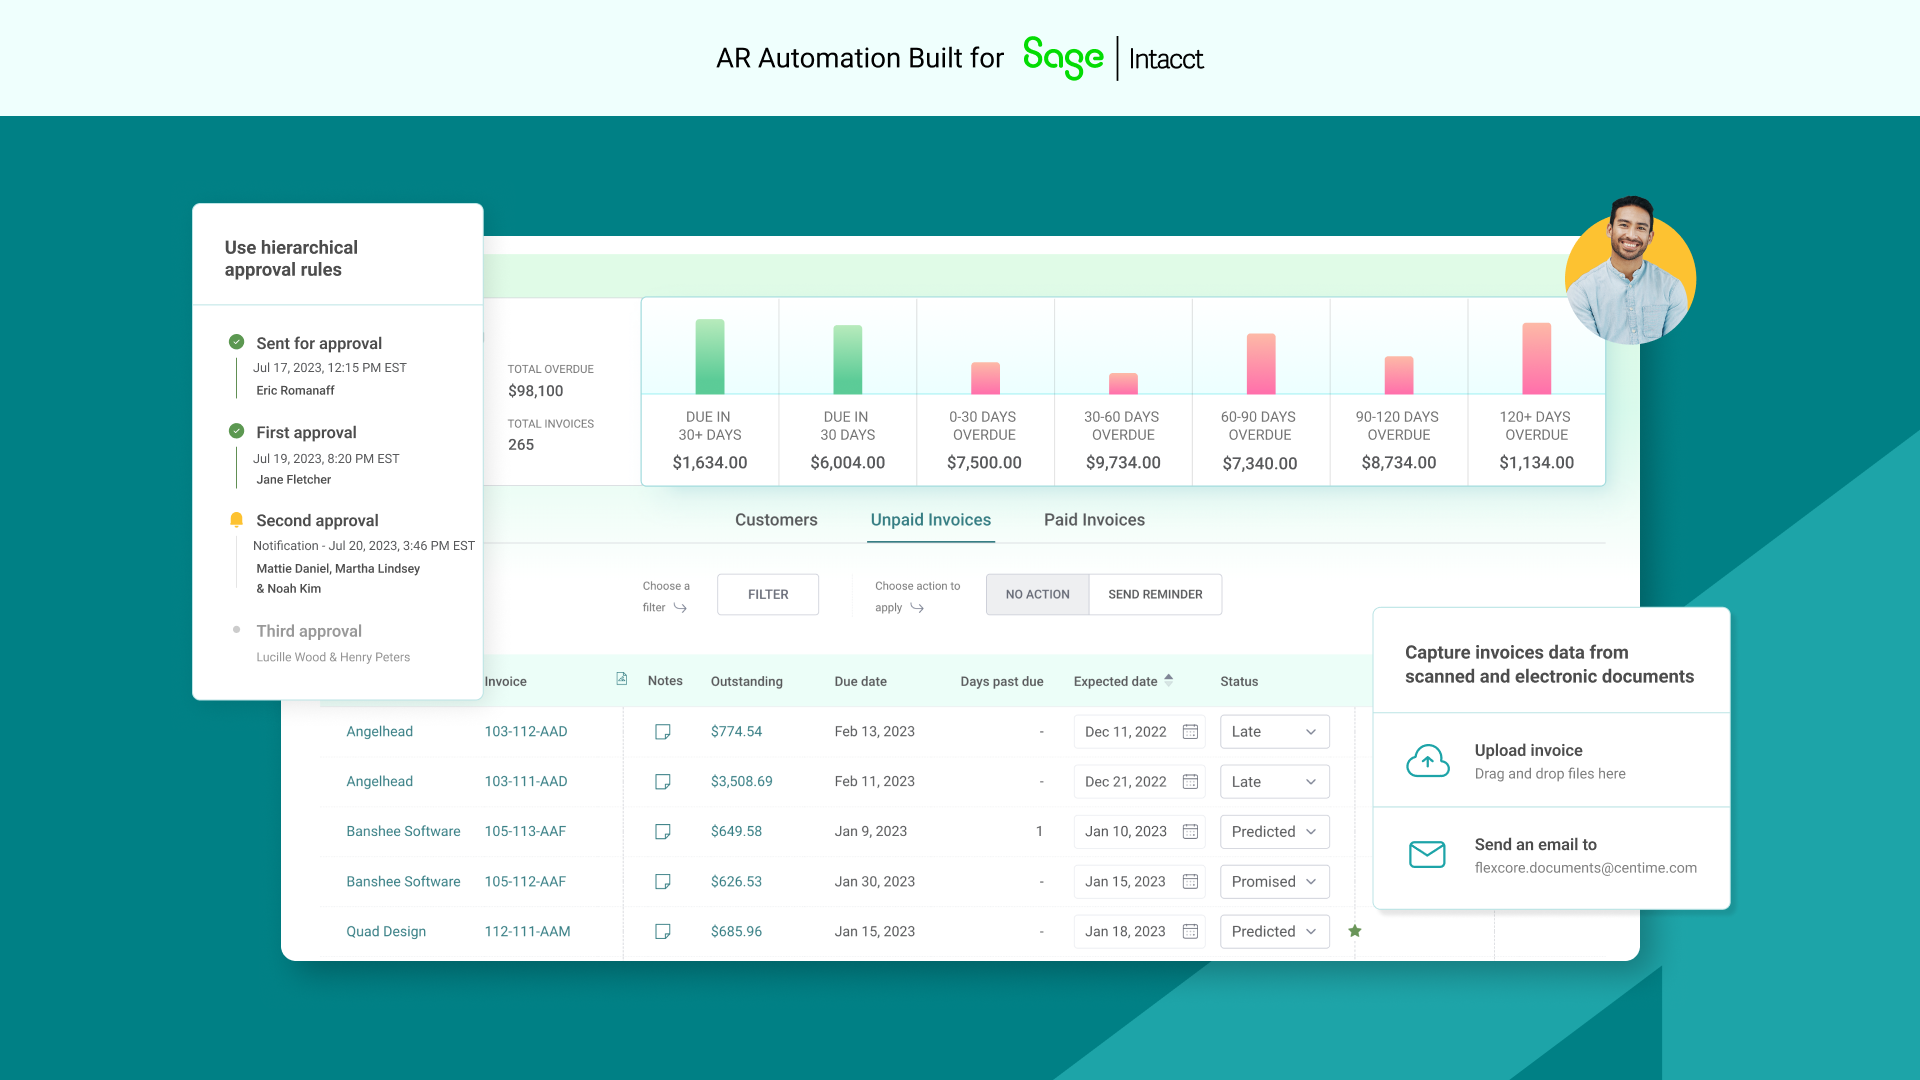Click the Second approval bell icon
The height and width of the screenshot is (1080, 1920).
(236, 520)
